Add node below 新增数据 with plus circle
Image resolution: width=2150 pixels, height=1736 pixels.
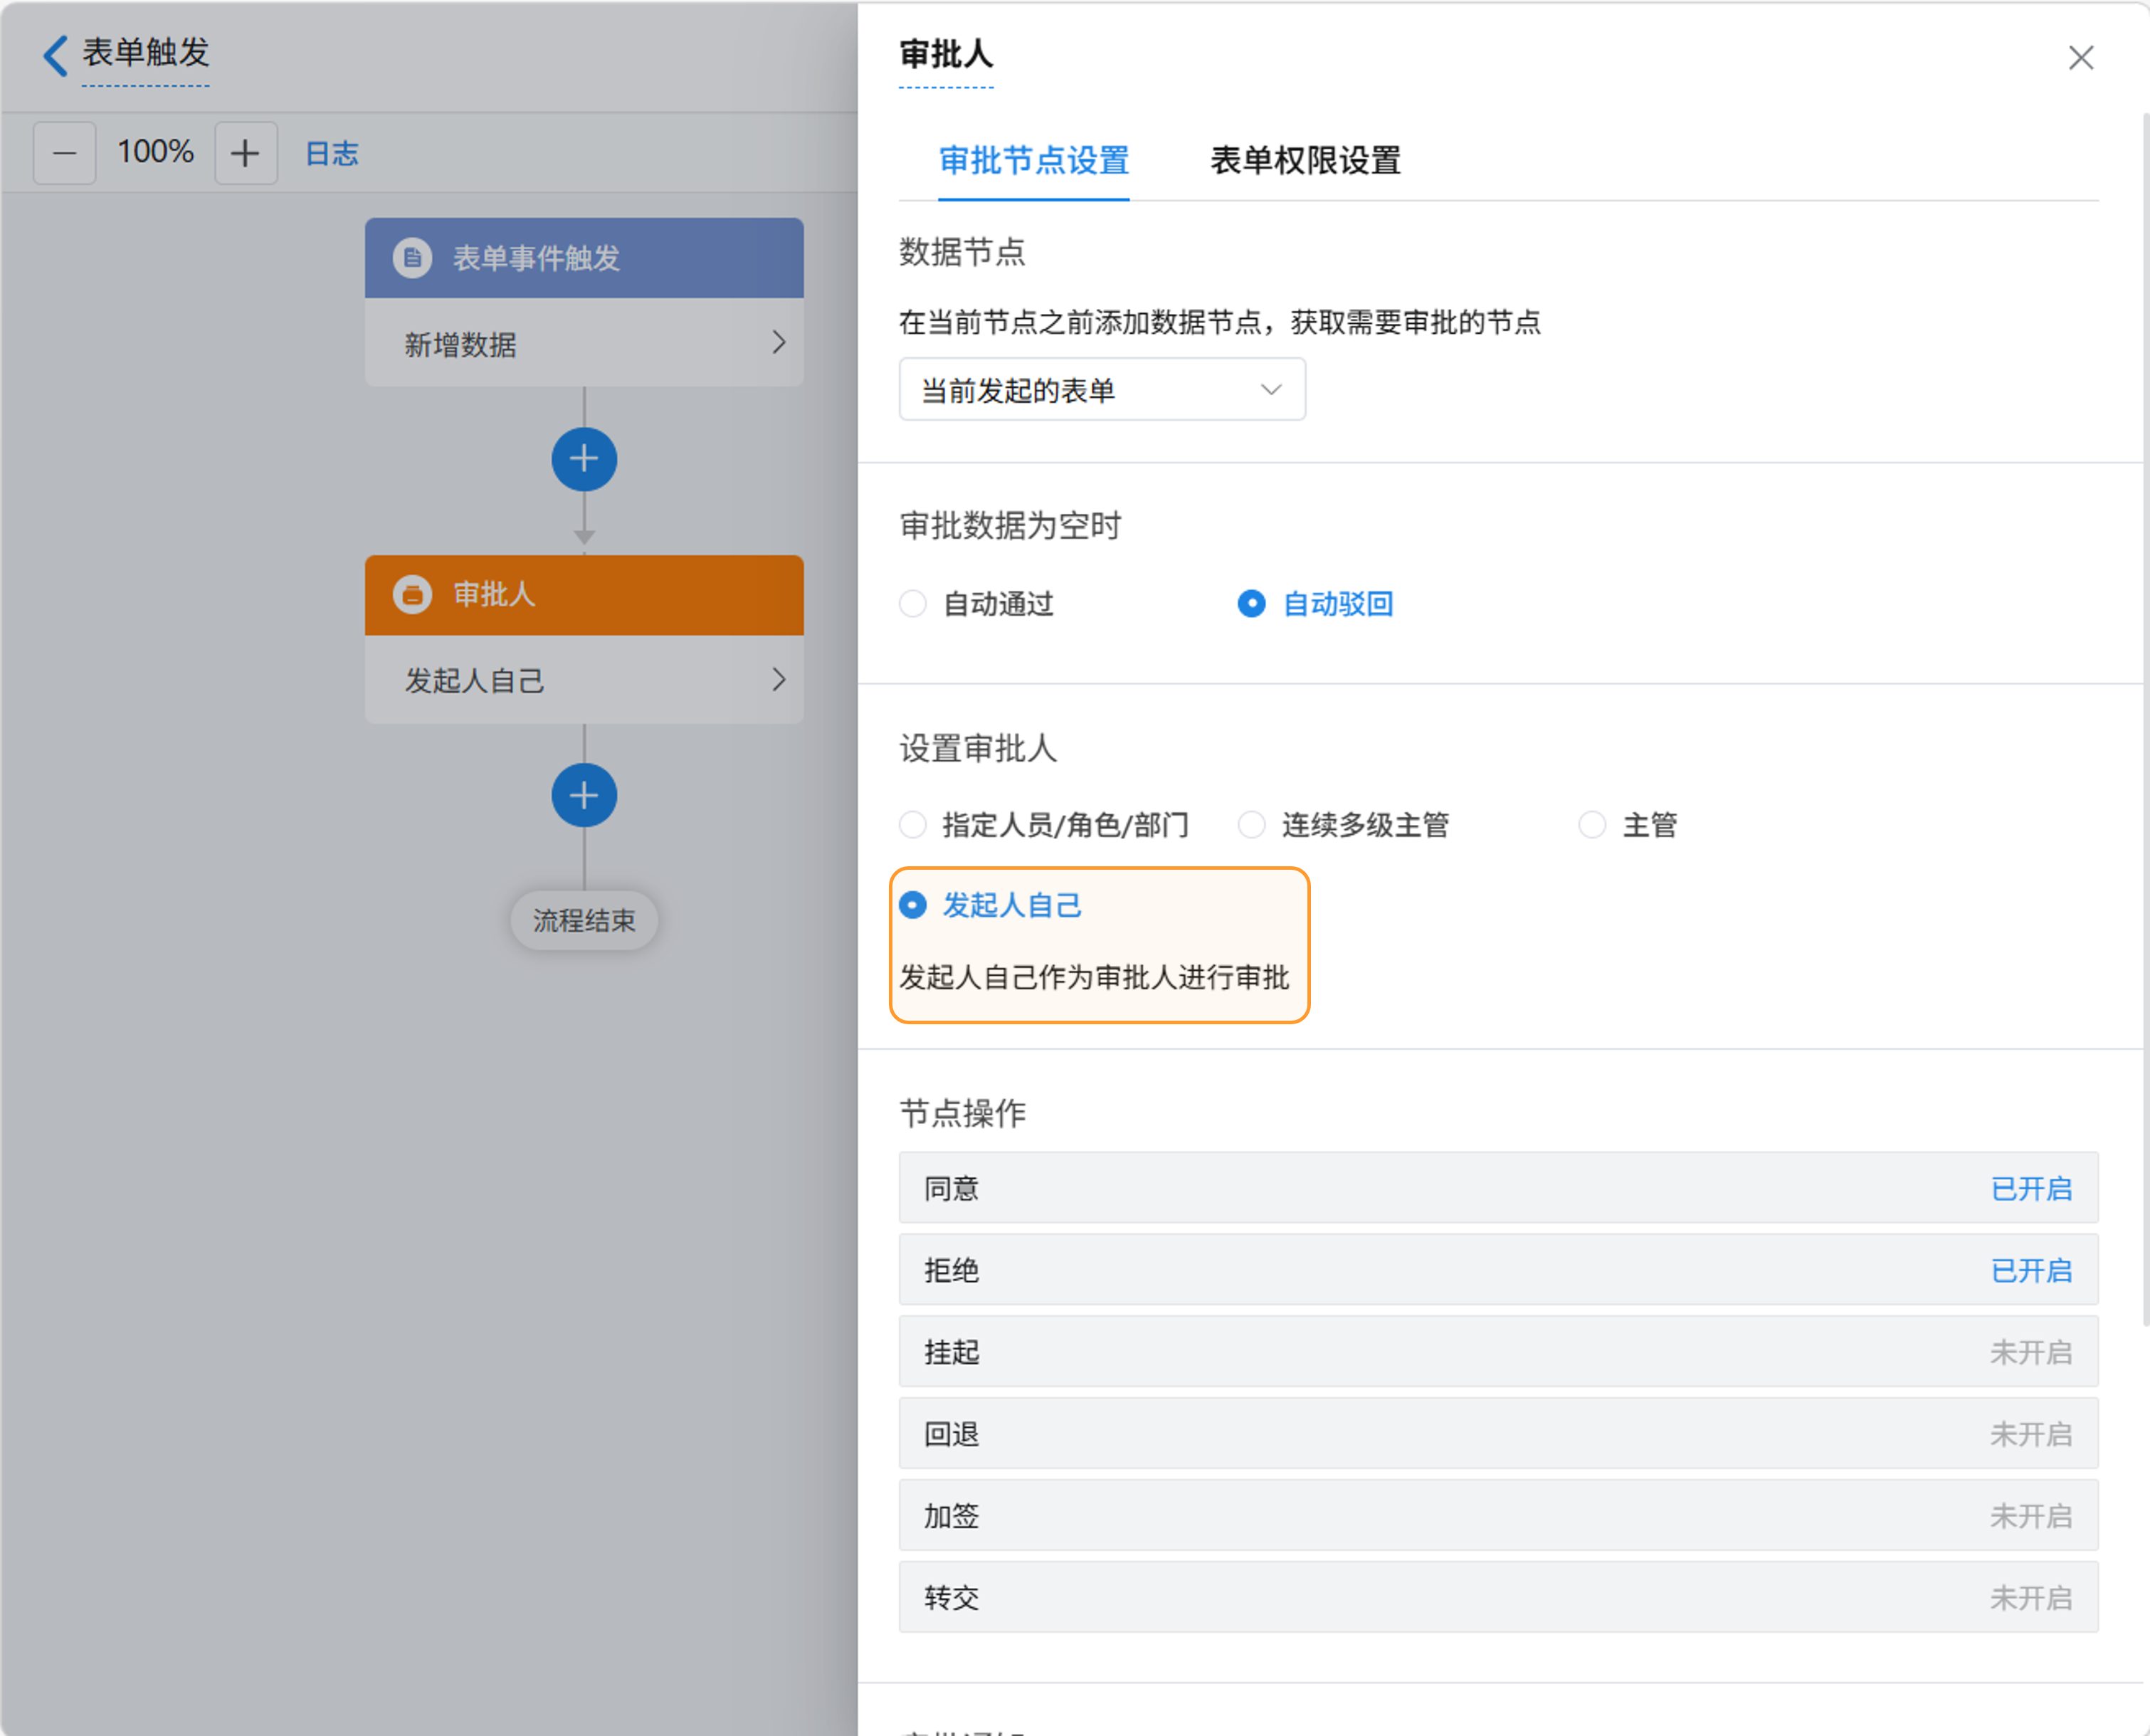point(584,459)
